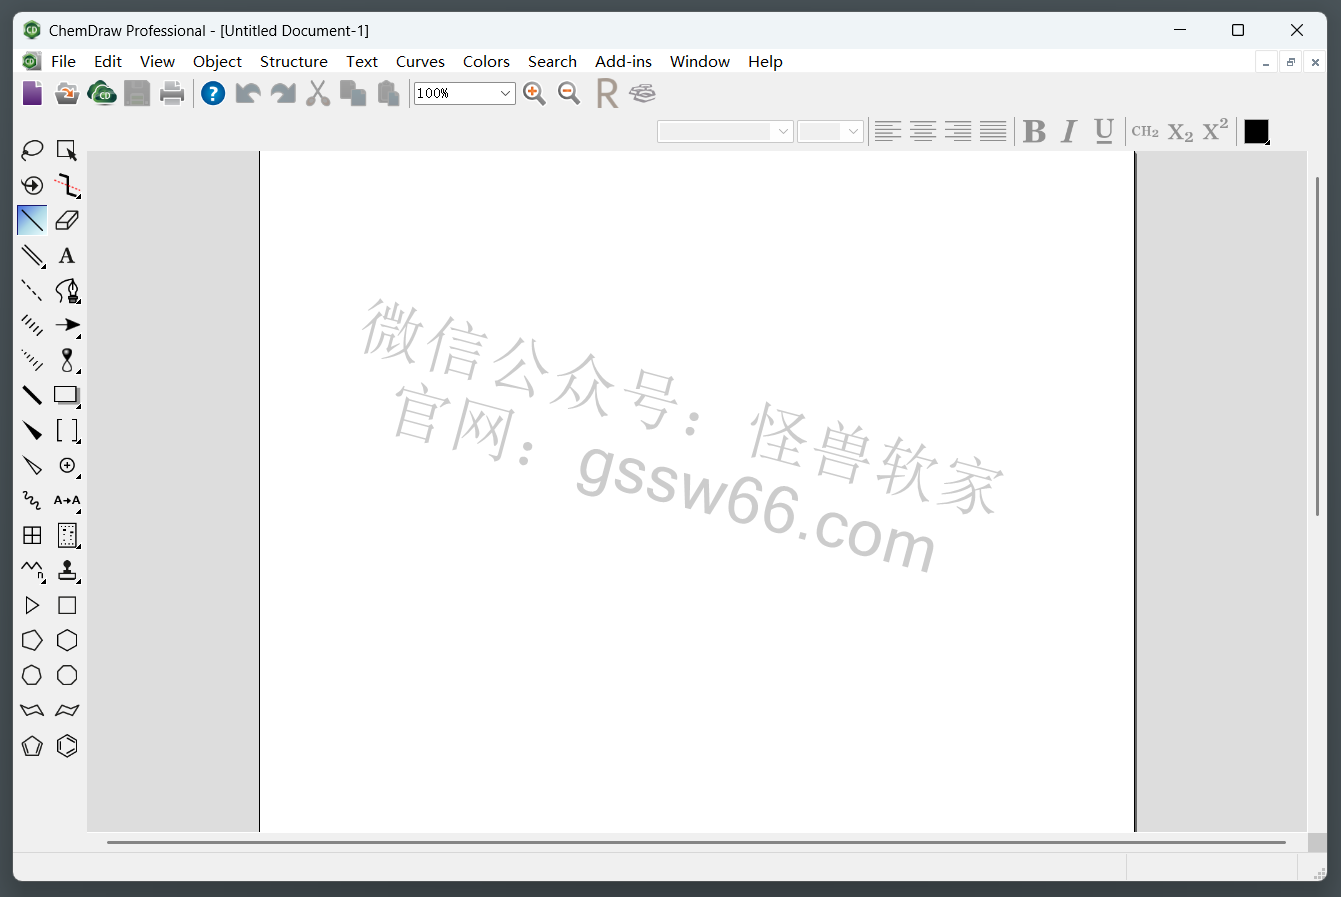This screenshot has width=1341, height=897.
Task: Choose the Cyclohexane ring tool
Action: tap(67, 640)
